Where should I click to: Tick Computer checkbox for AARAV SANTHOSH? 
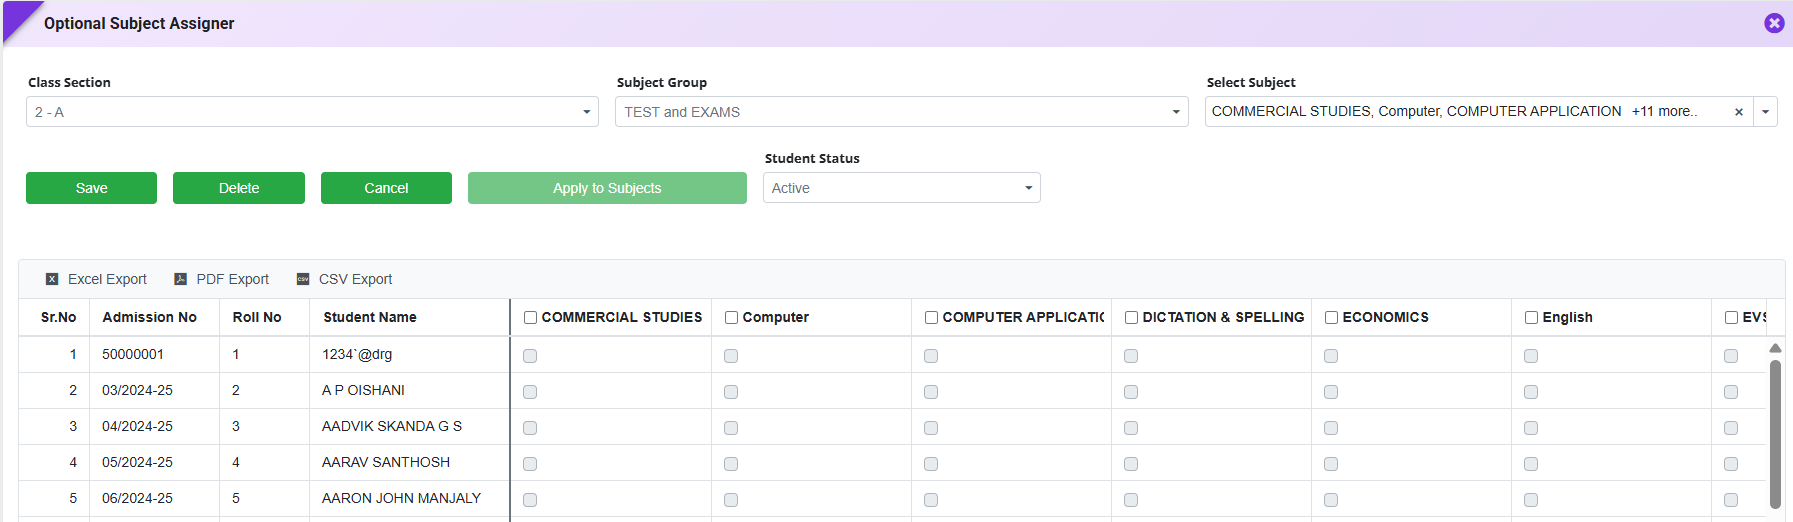click(731, 464)
